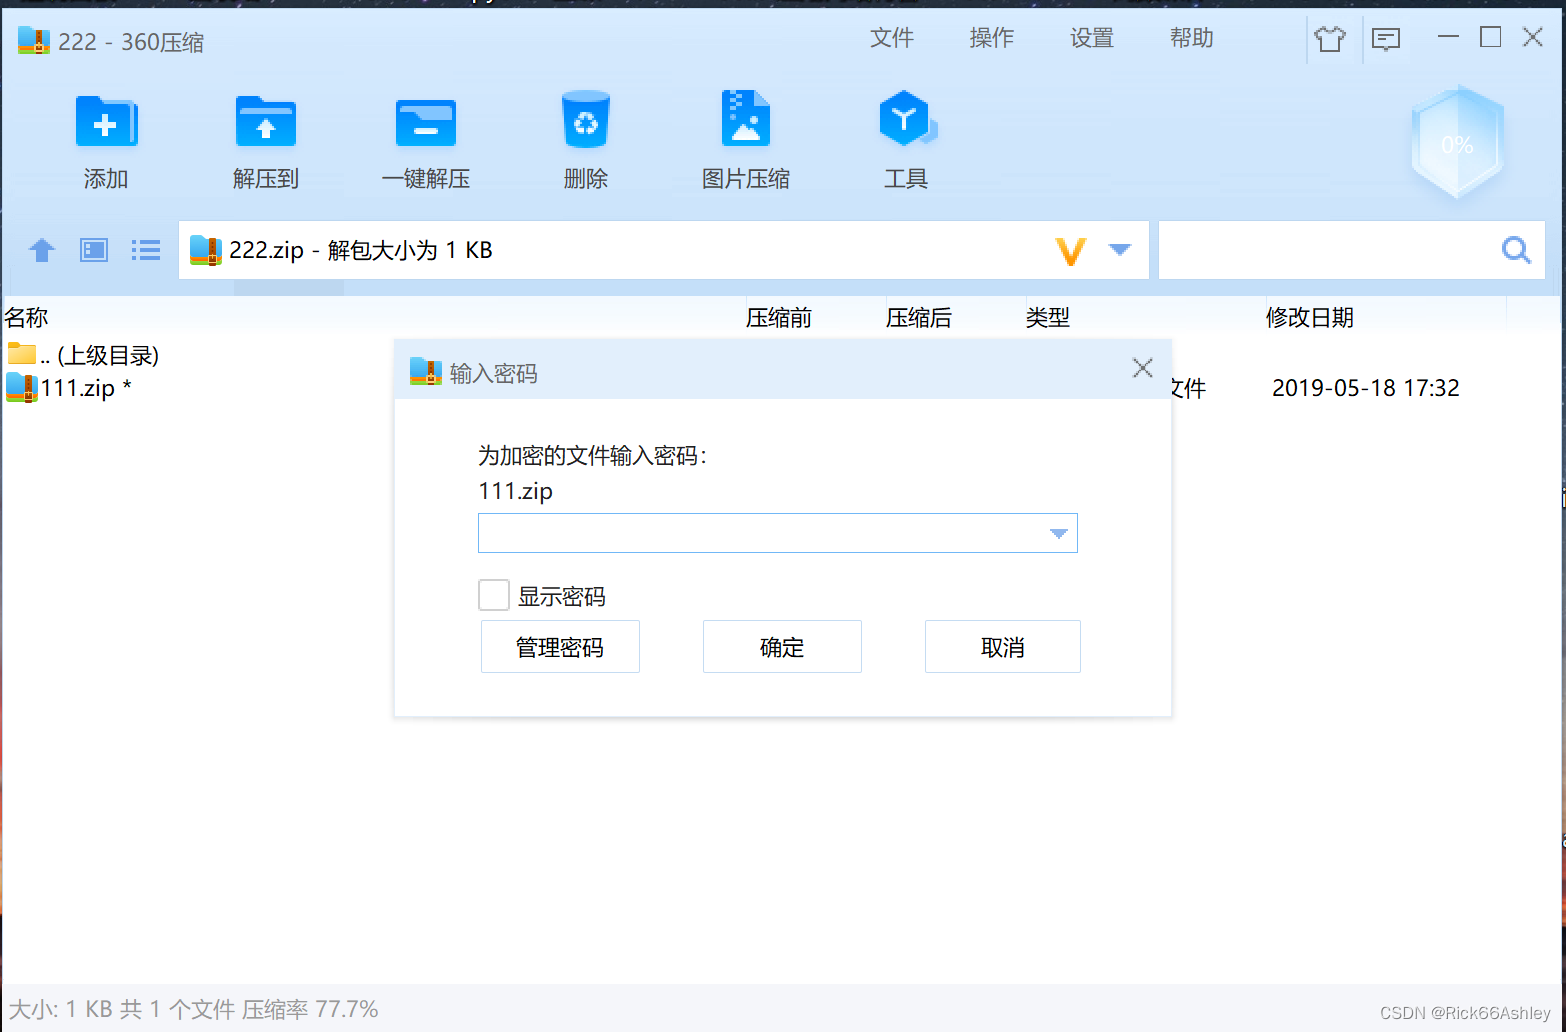Image resolution: width=1566 pixels, height=1032 pixels.
Task: Expand the password history dropdown arrow
Action: [1059, 533]
